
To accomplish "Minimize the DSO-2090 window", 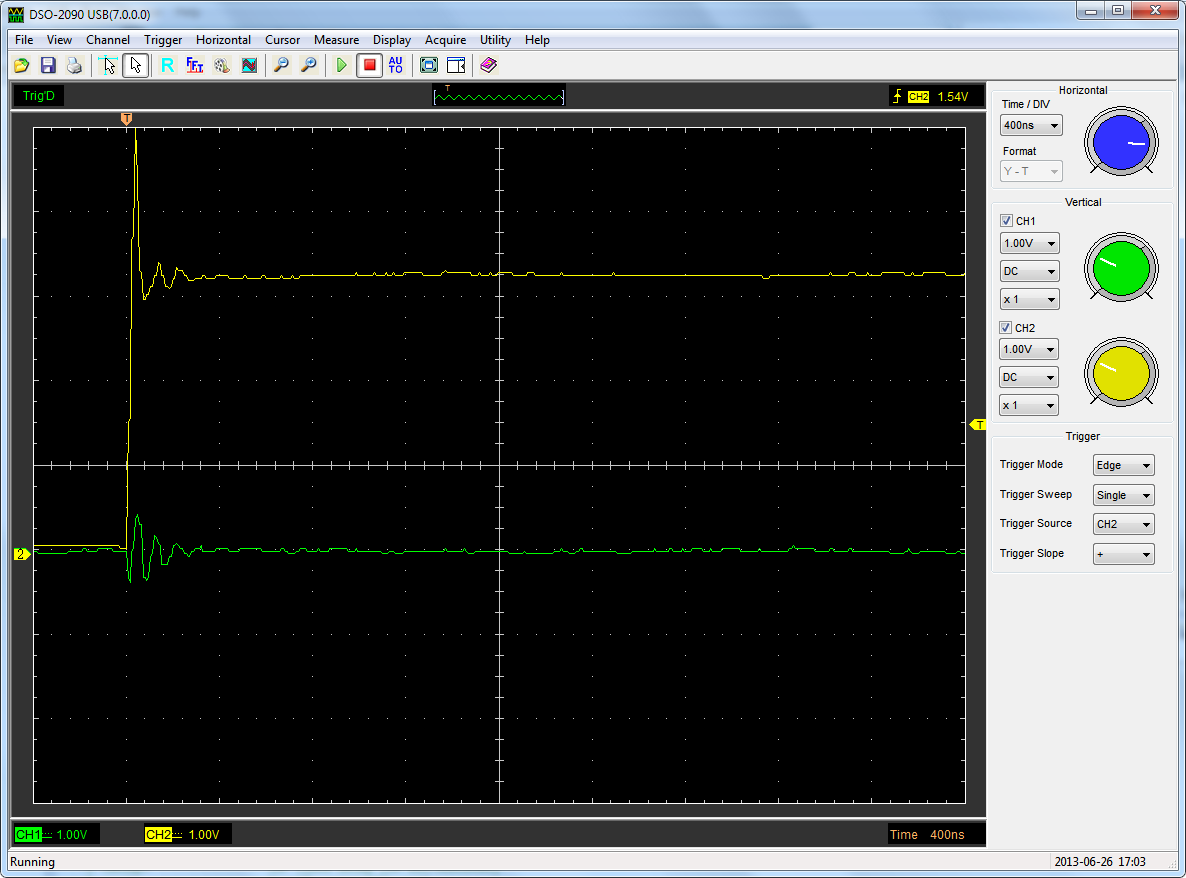I will click(1091, 11).
